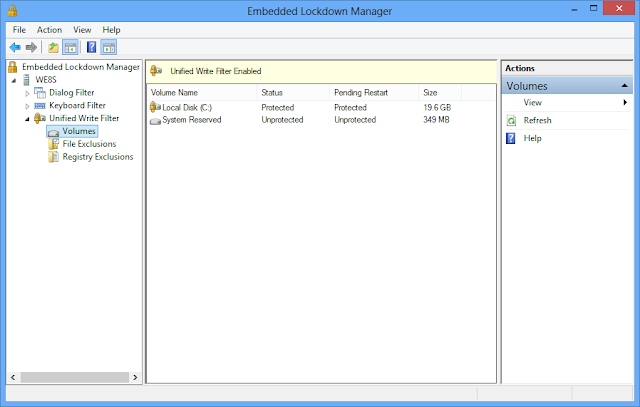Maximize the Embedded Lockdown Manager window
The height and width of the screenshot is (407, 640).
(593, 9)
